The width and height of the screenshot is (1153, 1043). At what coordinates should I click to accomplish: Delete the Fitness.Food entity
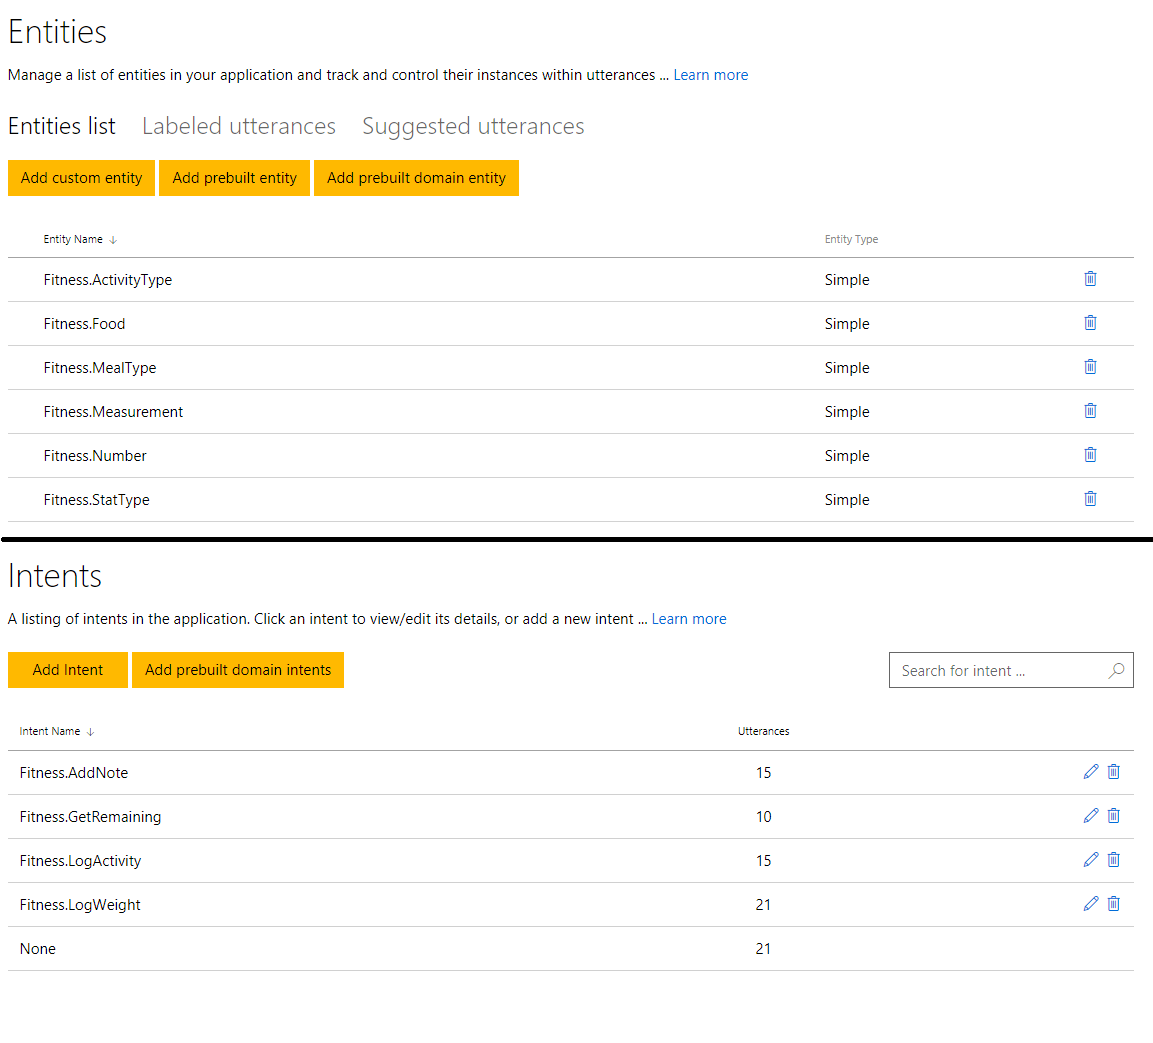click(1090, 323)
